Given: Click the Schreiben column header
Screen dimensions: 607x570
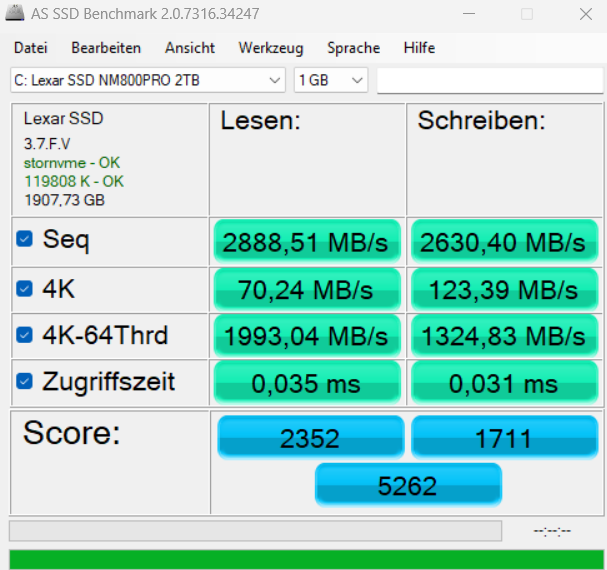Looking at the screenshot, I should click(x=481, y=120).
